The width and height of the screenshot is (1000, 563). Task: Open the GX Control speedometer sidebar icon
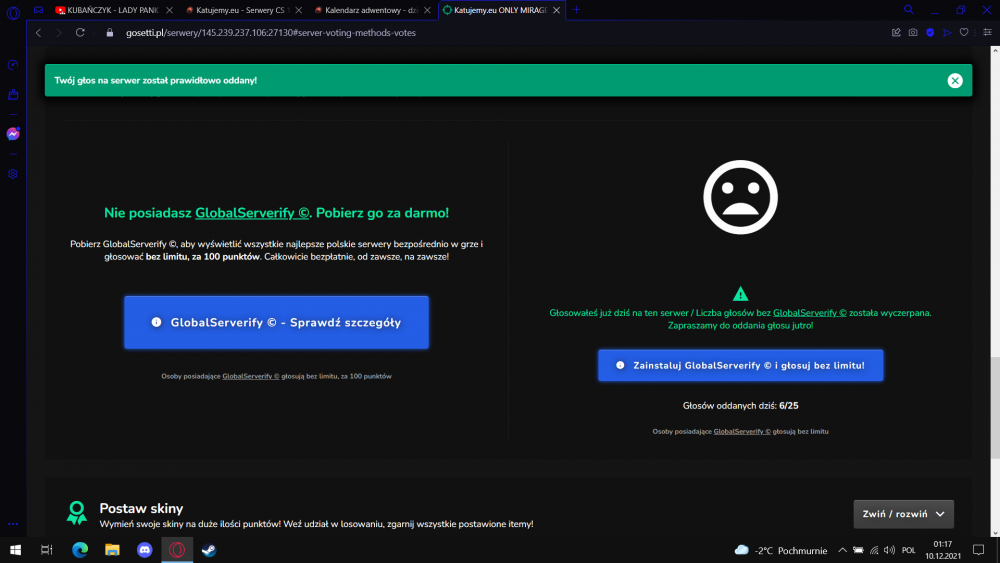(13, 65)
